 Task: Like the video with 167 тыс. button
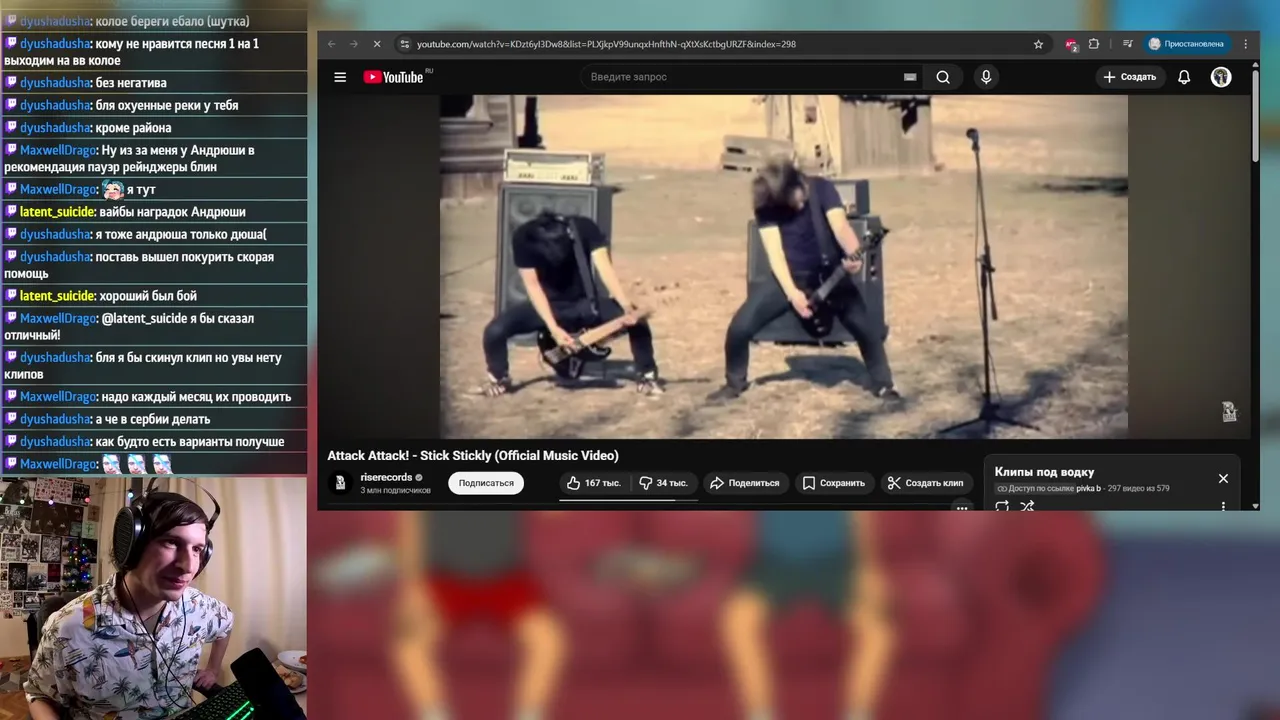tap(594, 483)
